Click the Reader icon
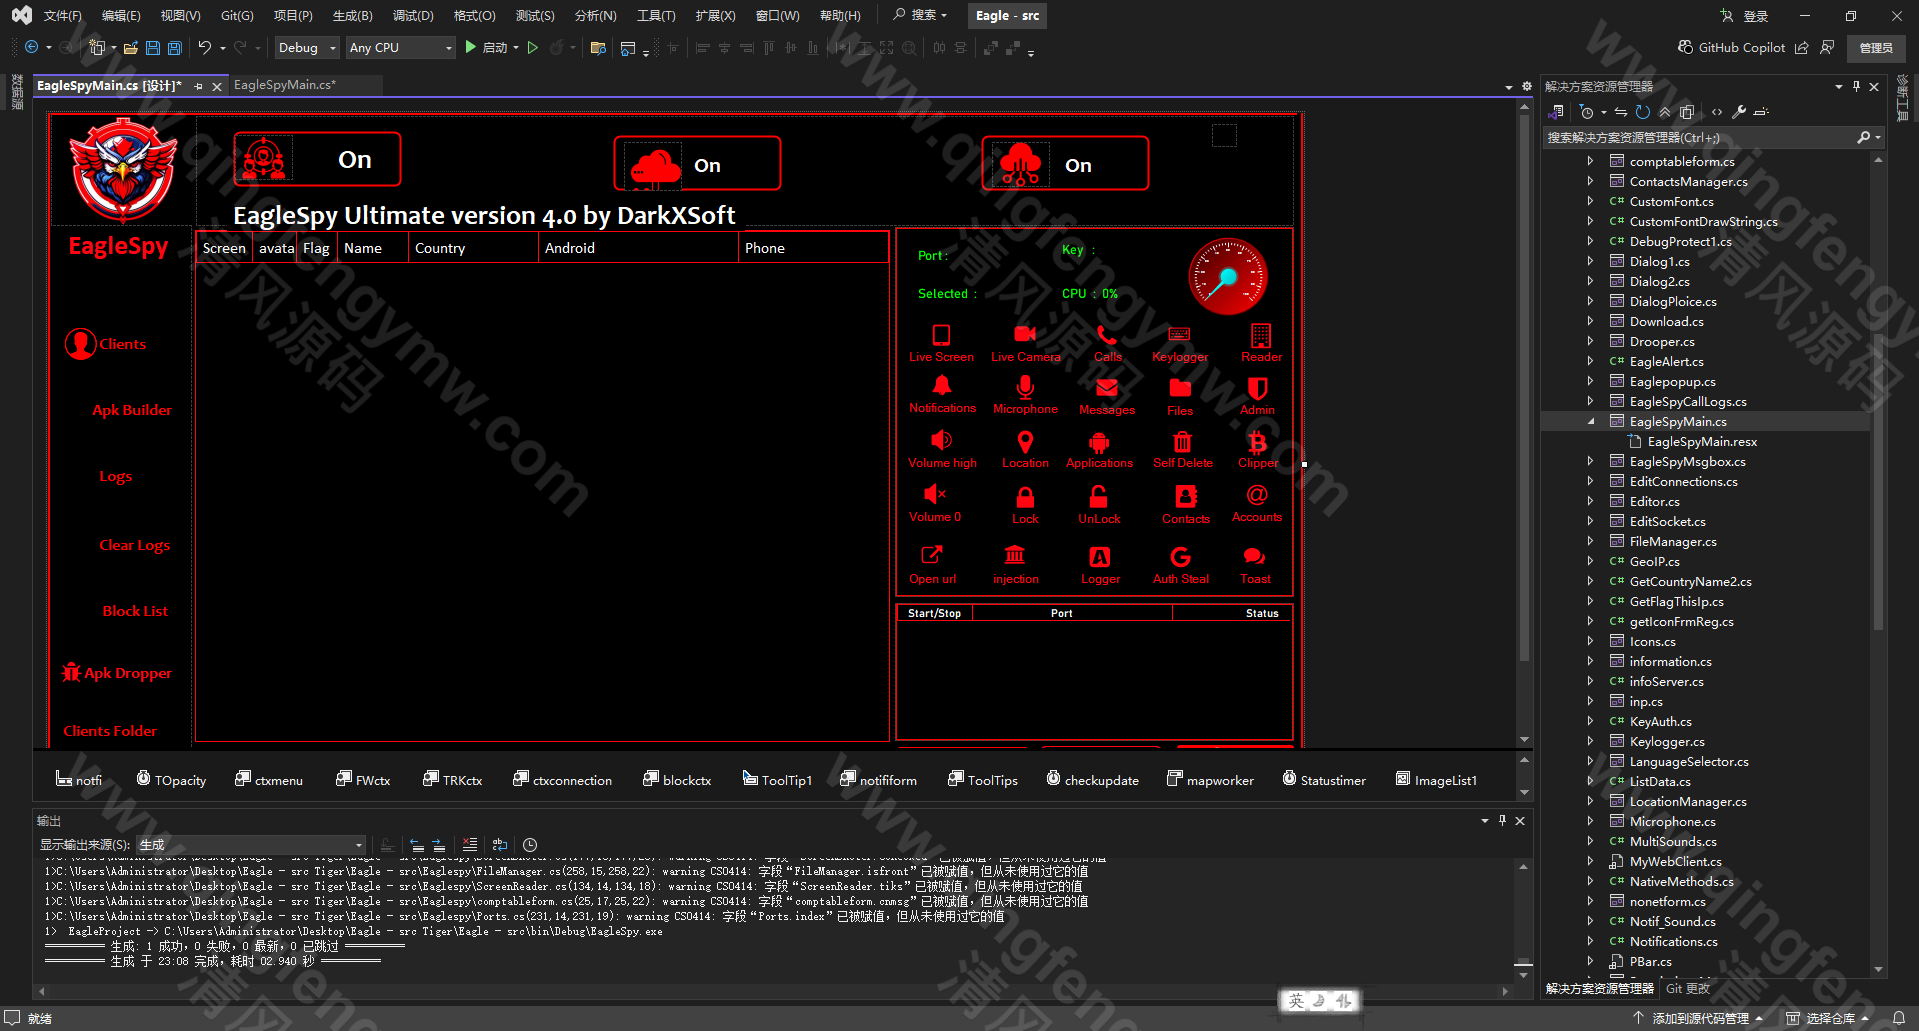This screenshot has height=1031, width=1919. [1261, 335]
